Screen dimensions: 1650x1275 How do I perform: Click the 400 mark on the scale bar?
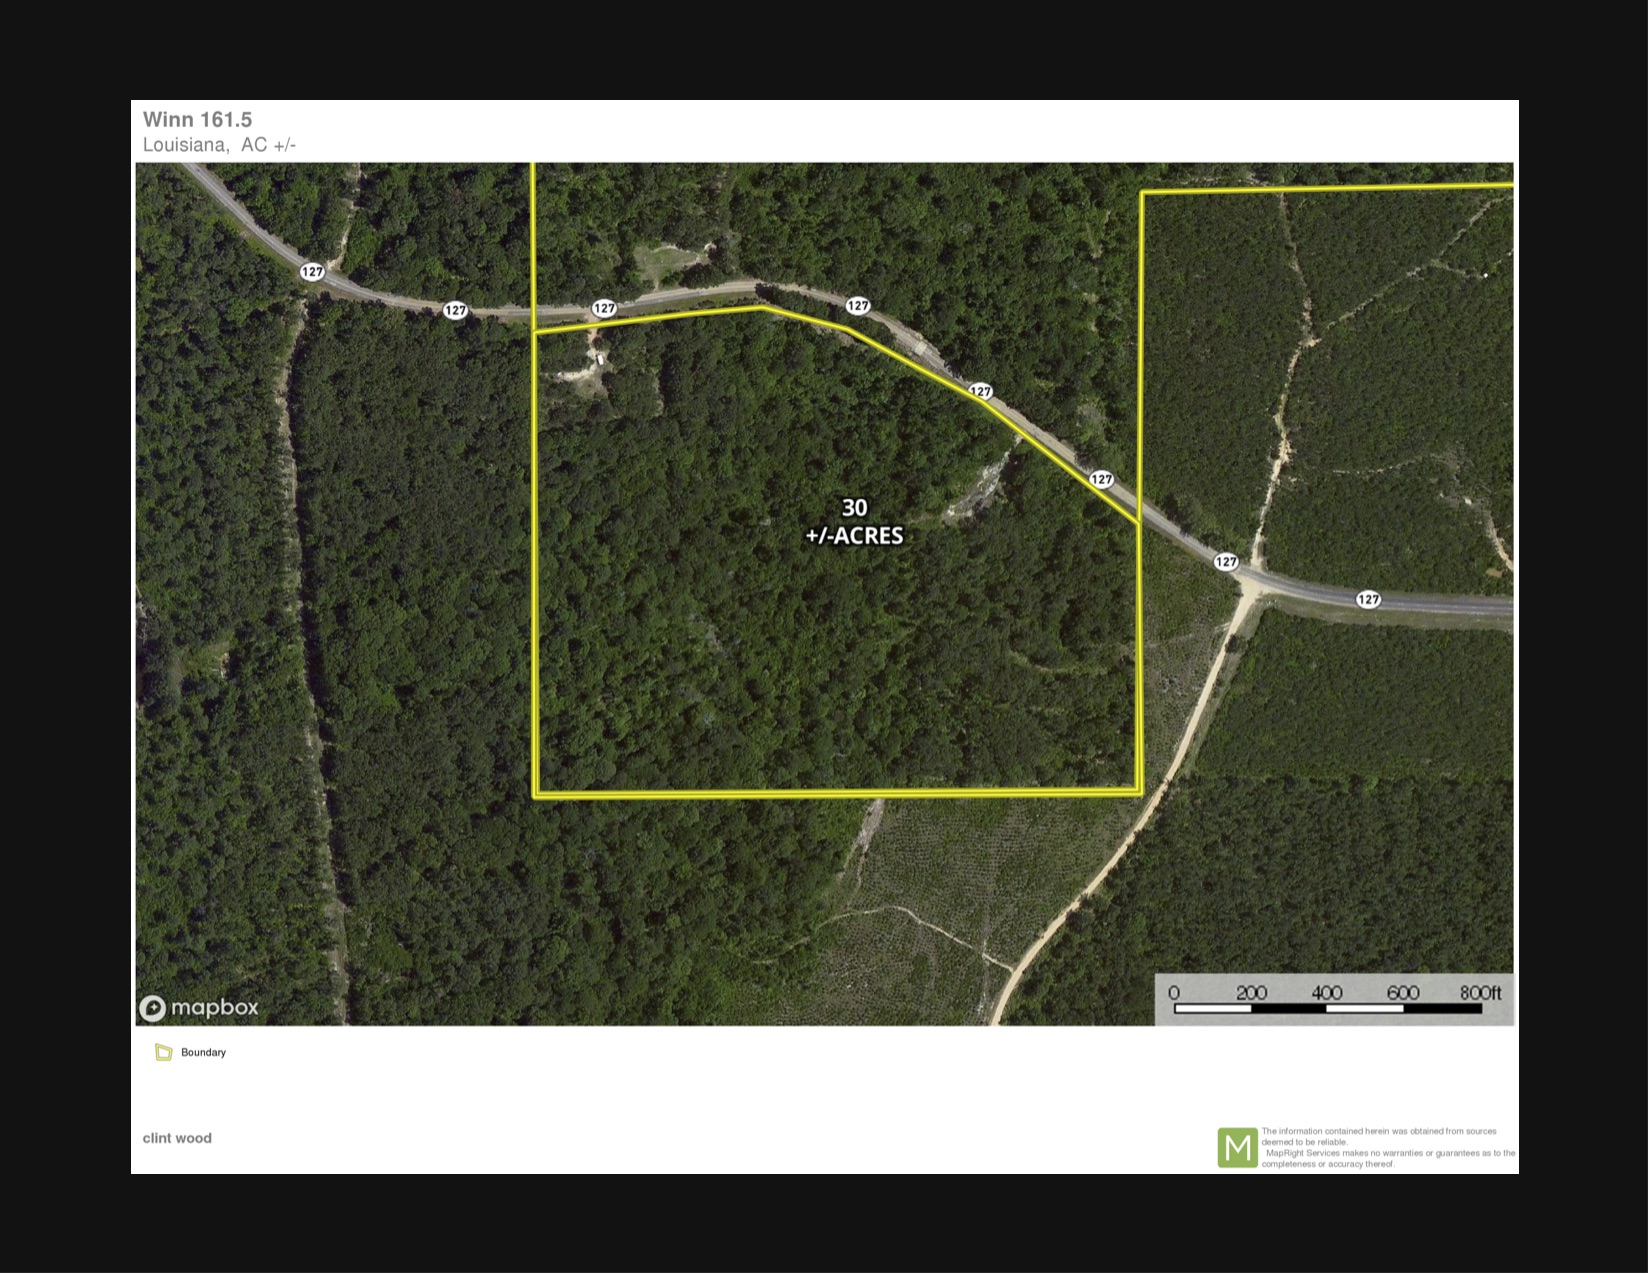point(1326,993)
